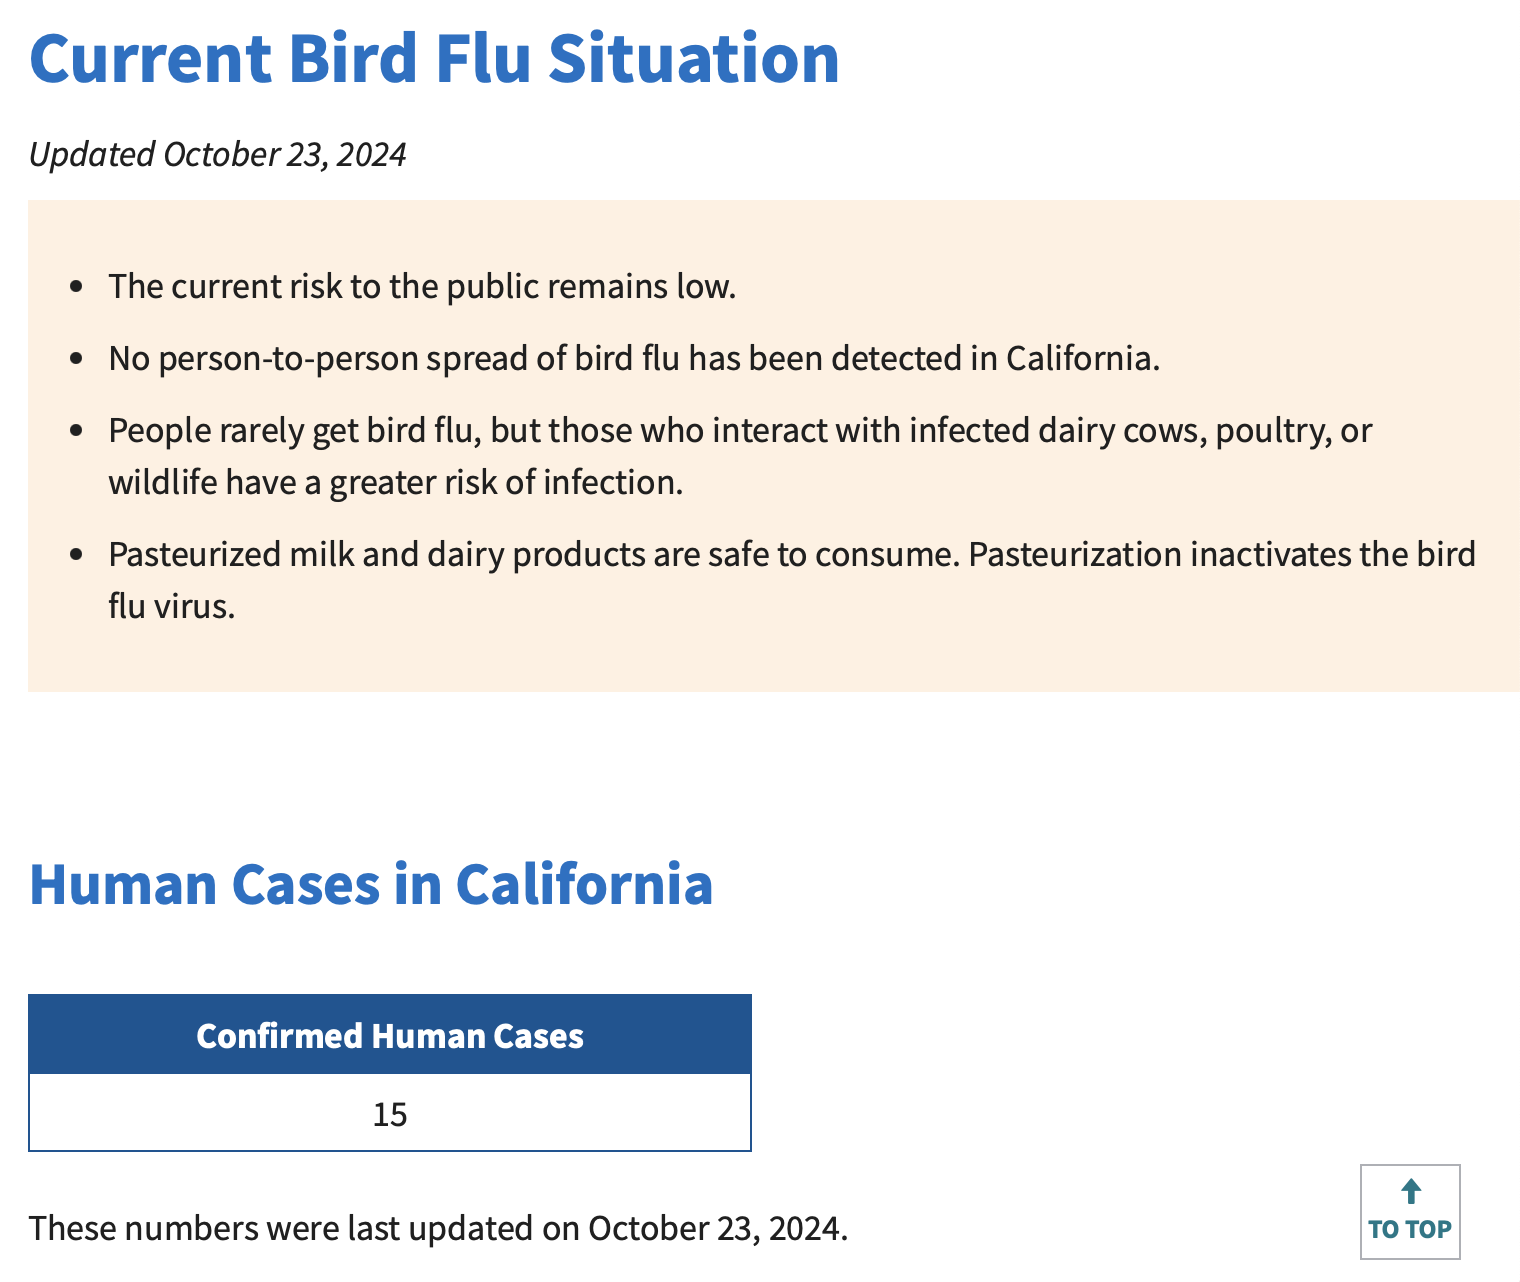Click the word California in the second bullet
The width and height of the screenshot is (1520, 1282).
click(x=1082, y=359)
